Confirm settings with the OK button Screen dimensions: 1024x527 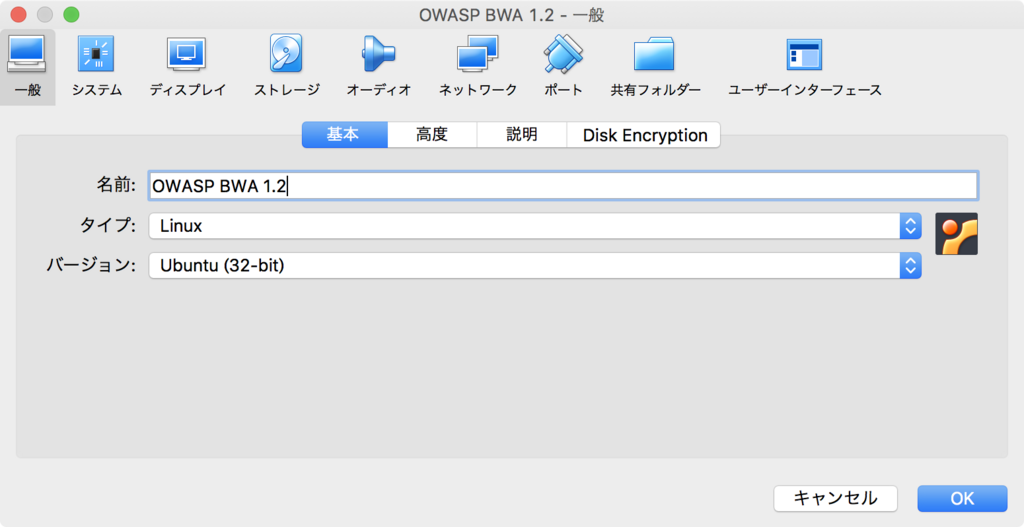coord(962,498)
